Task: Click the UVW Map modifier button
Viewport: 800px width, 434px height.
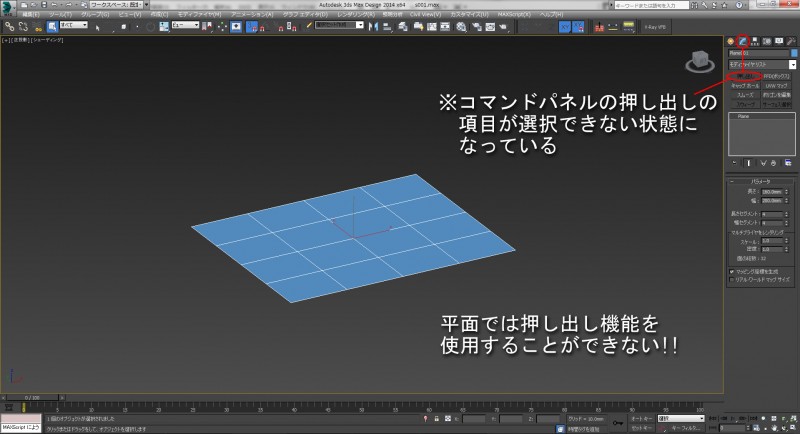Action: pyautogui.click(x=777, y=85)
